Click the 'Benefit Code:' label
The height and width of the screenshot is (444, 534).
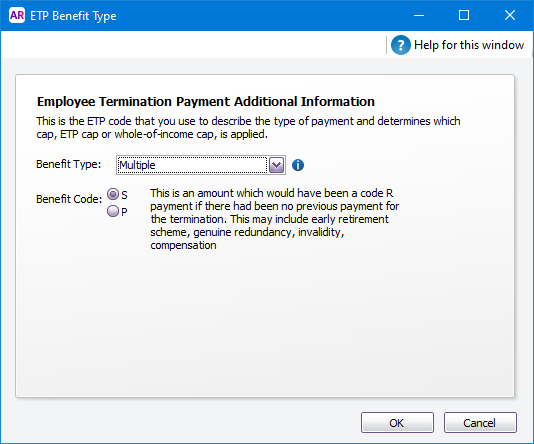(69, 199)
